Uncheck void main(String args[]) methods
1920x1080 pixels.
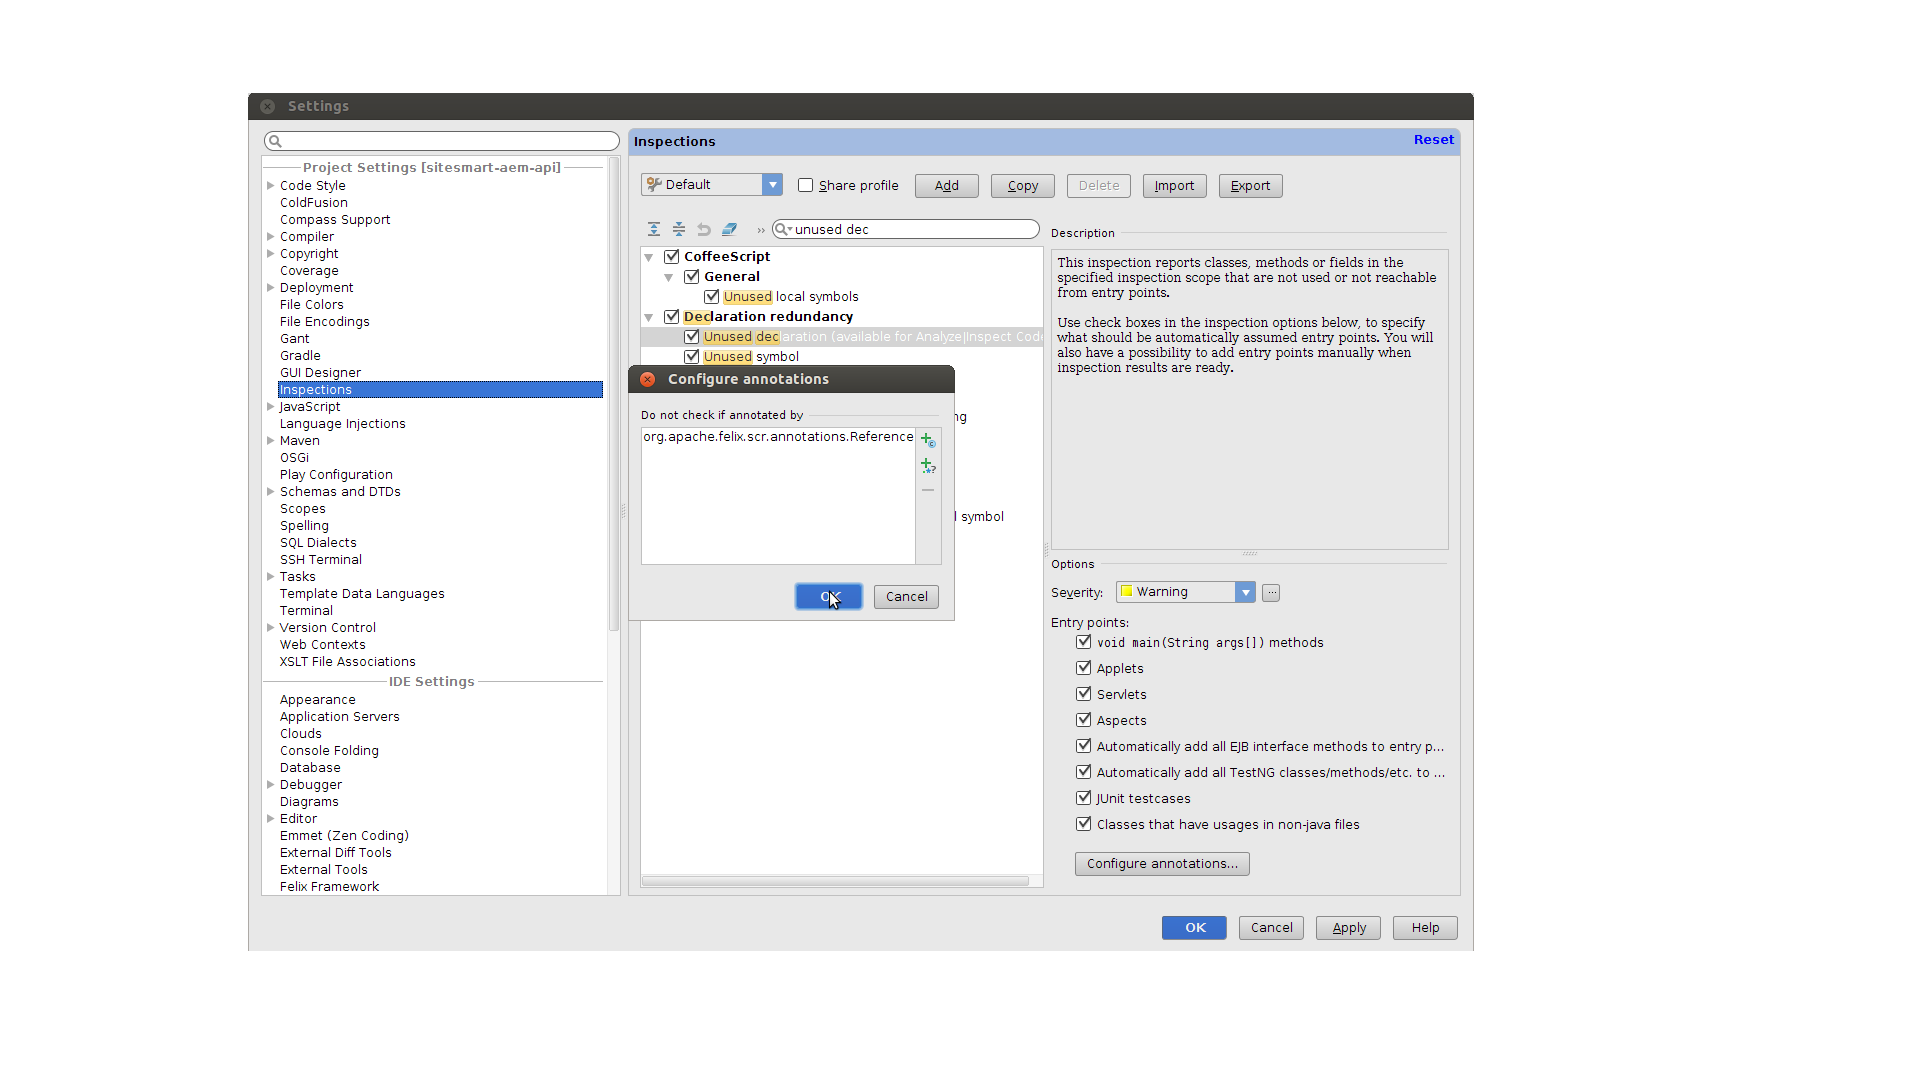click(x=1084, y=642)
